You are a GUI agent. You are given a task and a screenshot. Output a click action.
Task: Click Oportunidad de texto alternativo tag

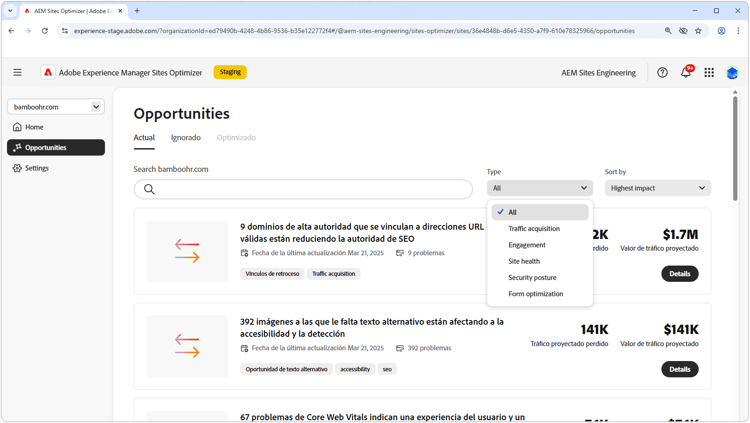click(286, 369)
